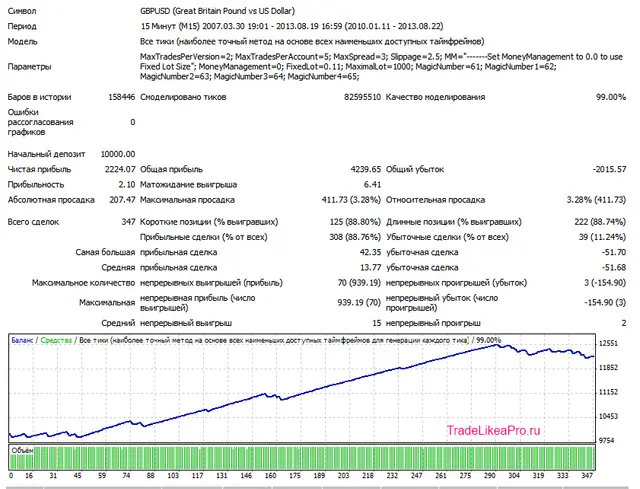Viewport: 640px width, 489px height.
Task: Click average loss trade value -51.68
Action: 613,268
